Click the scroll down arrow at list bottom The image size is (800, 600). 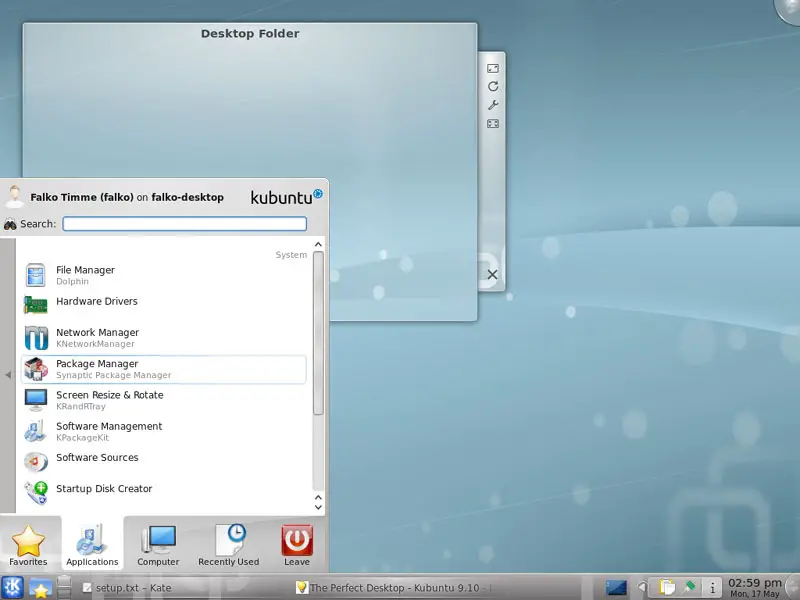[318, 507]
